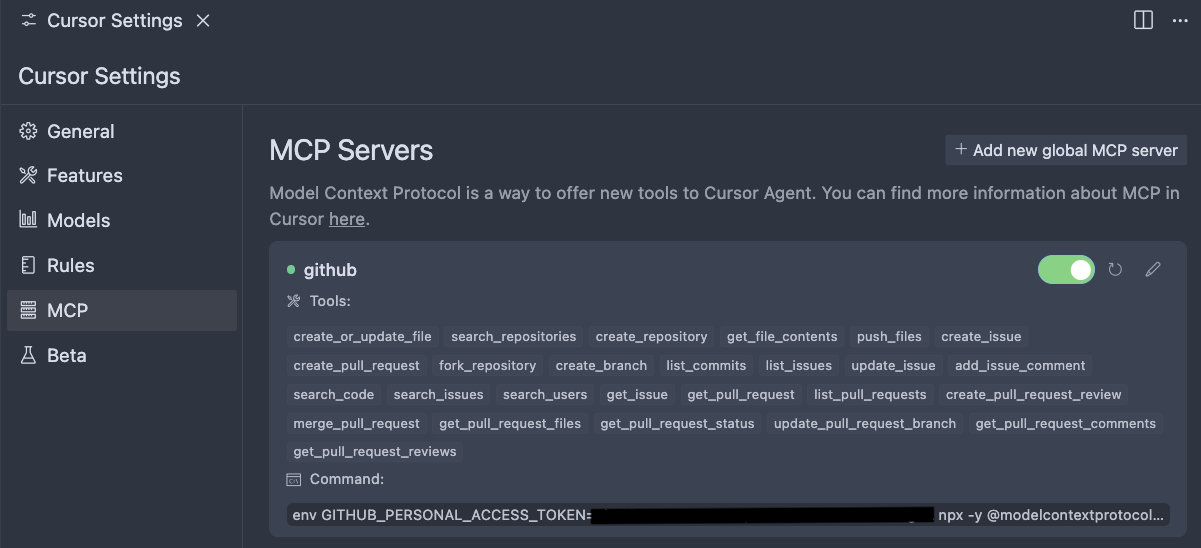Select the MCP settings section
This screenshot has height=548, width=1201.
point(67,310)
